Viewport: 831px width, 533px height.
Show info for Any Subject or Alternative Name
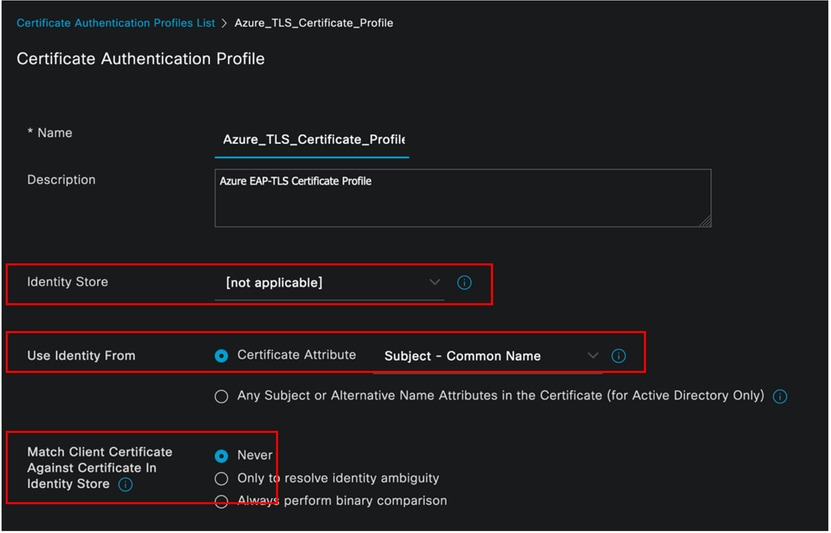click(x=780, y=396)
